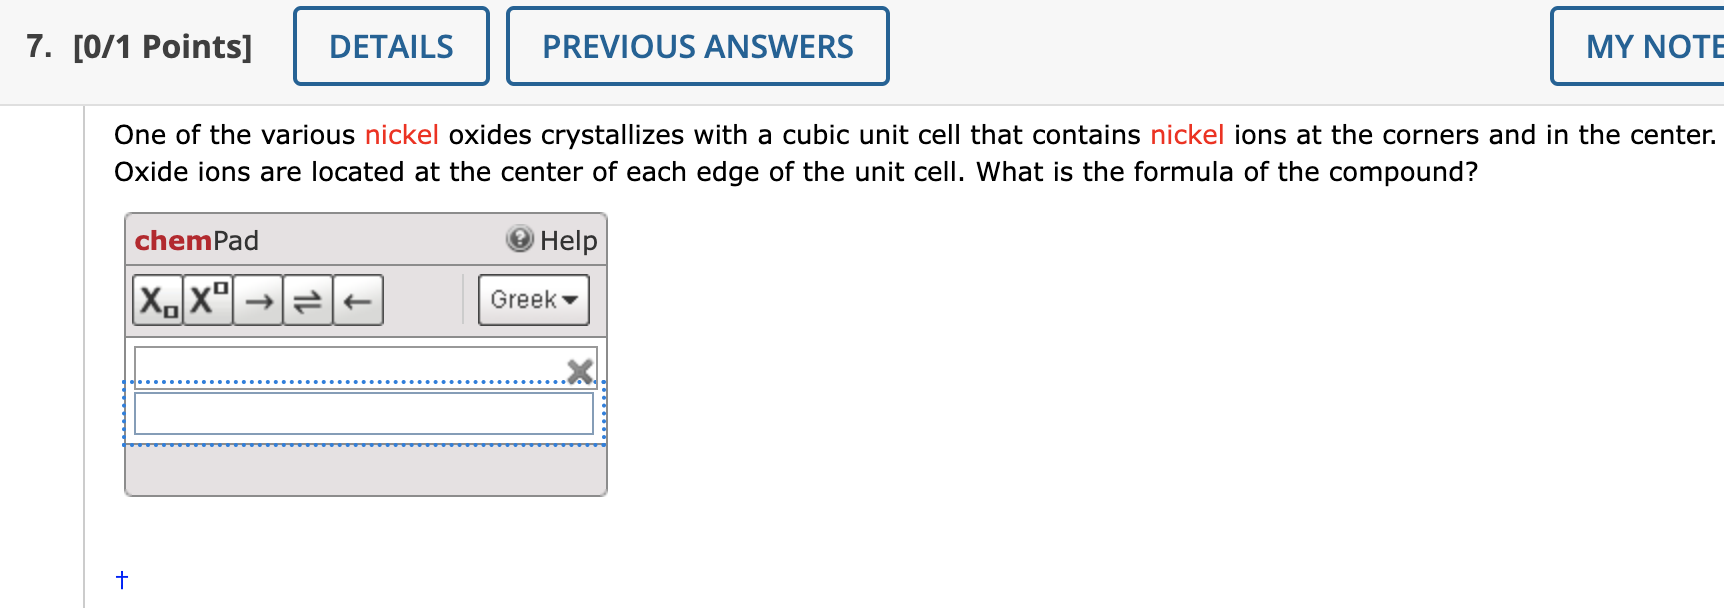The width and height of the screenshot is (1724, 608).
Task: Open PREVIOUS ANSWERS
Action: 697,45
